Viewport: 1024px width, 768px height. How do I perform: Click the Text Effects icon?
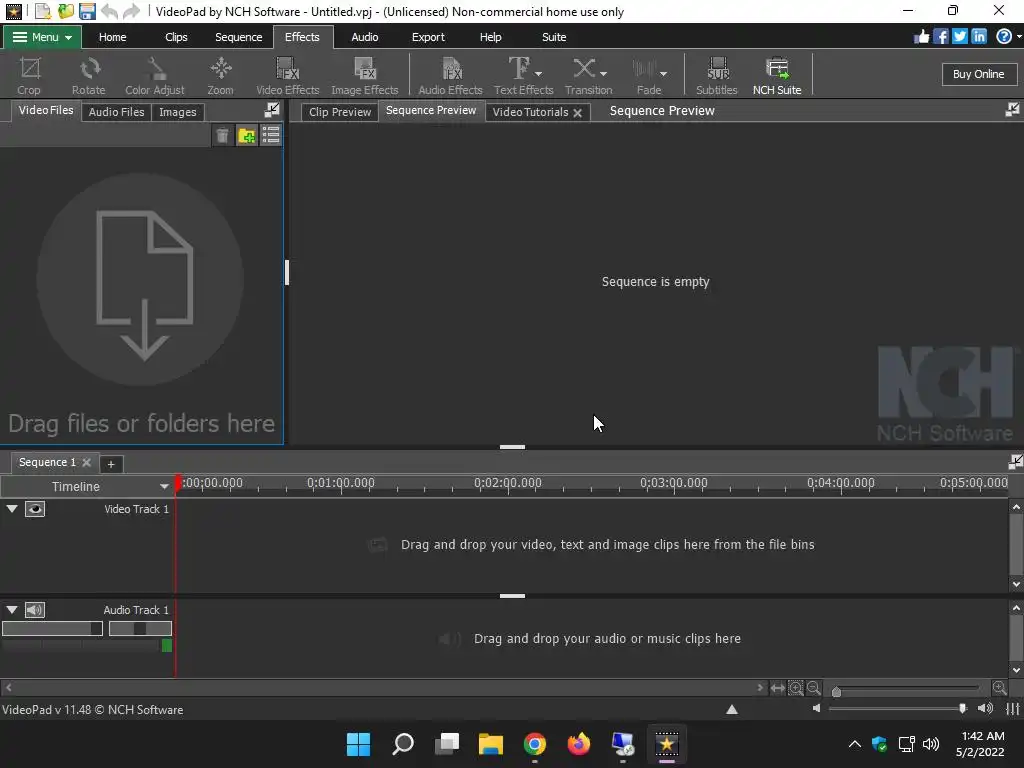point(519,68)
